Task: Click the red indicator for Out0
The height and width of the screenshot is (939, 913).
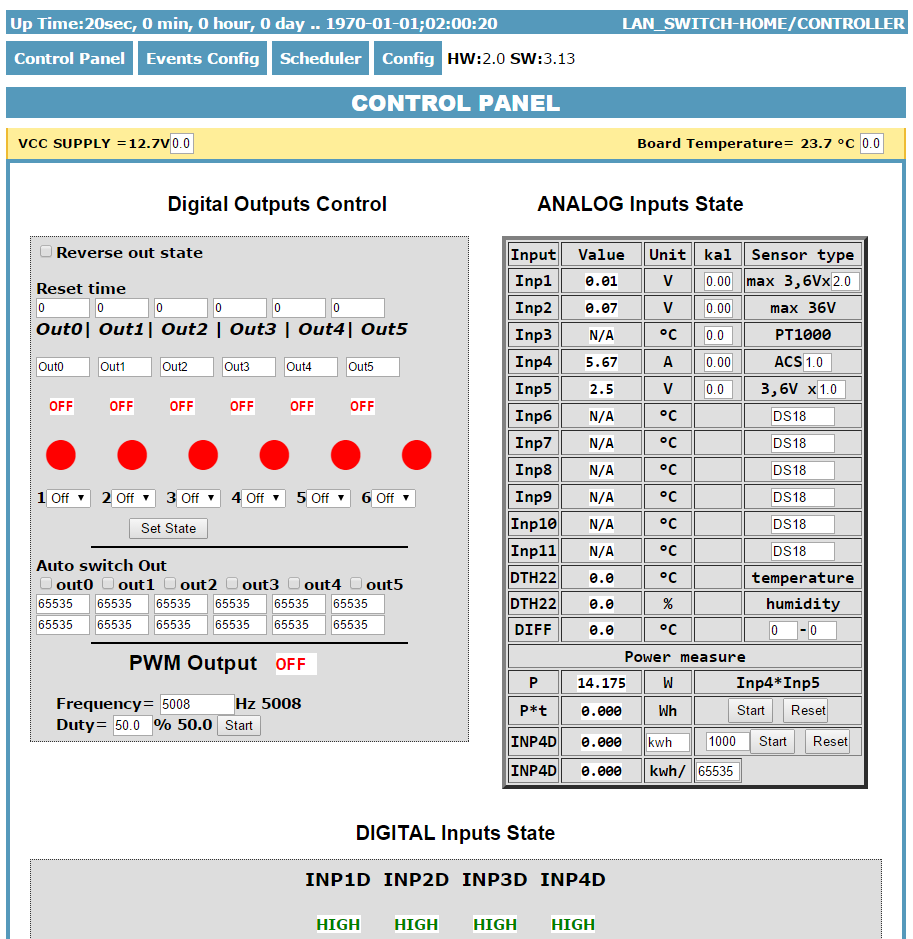Action: [61, 455]
